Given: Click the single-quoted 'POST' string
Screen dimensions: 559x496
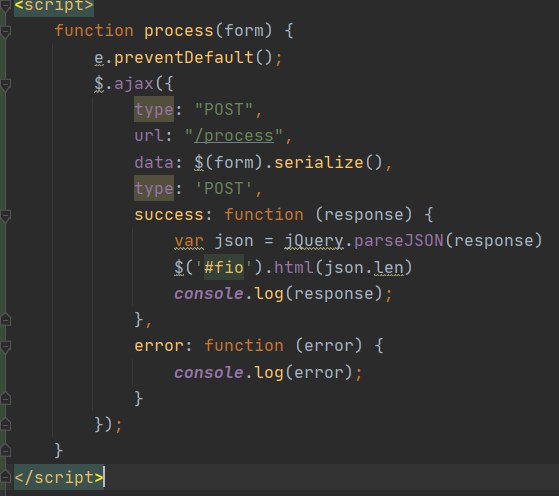Looking at the screenshot, I should (224, 188).
